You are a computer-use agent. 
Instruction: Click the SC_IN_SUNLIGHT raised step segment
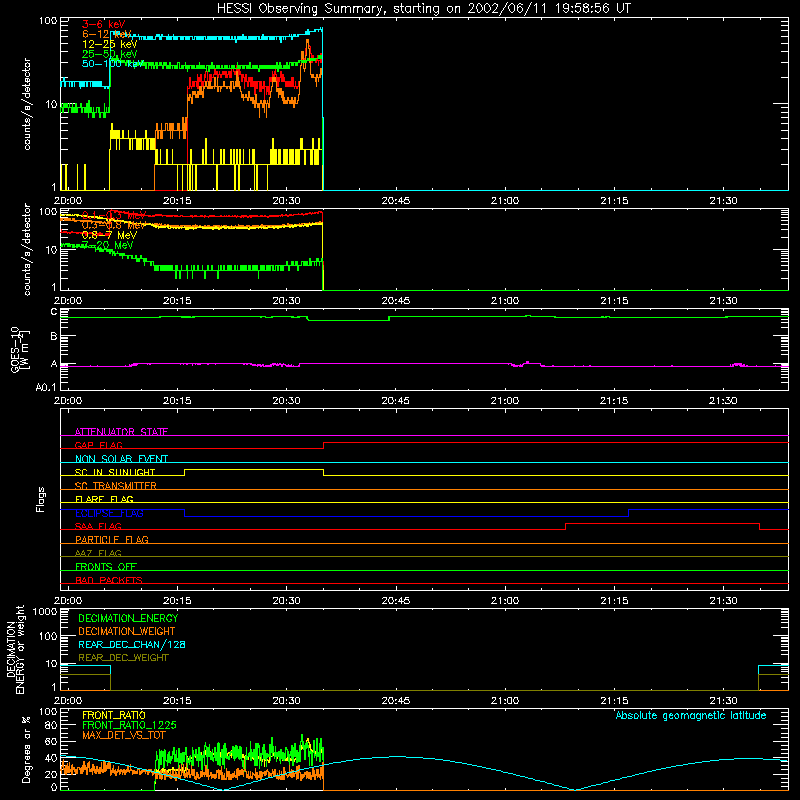pos(254,469)
